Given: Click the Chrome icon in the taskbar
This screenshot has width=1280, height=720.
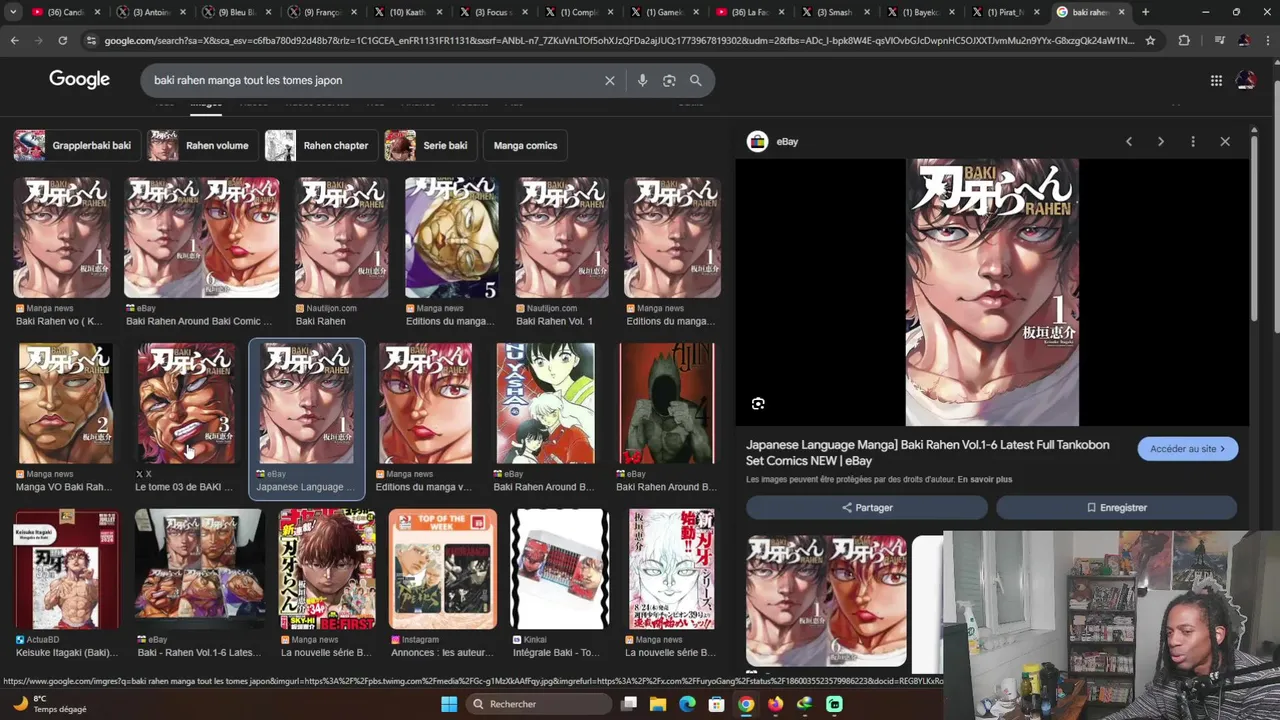Looking at the screenshot, I should click(x=746, y=704).
